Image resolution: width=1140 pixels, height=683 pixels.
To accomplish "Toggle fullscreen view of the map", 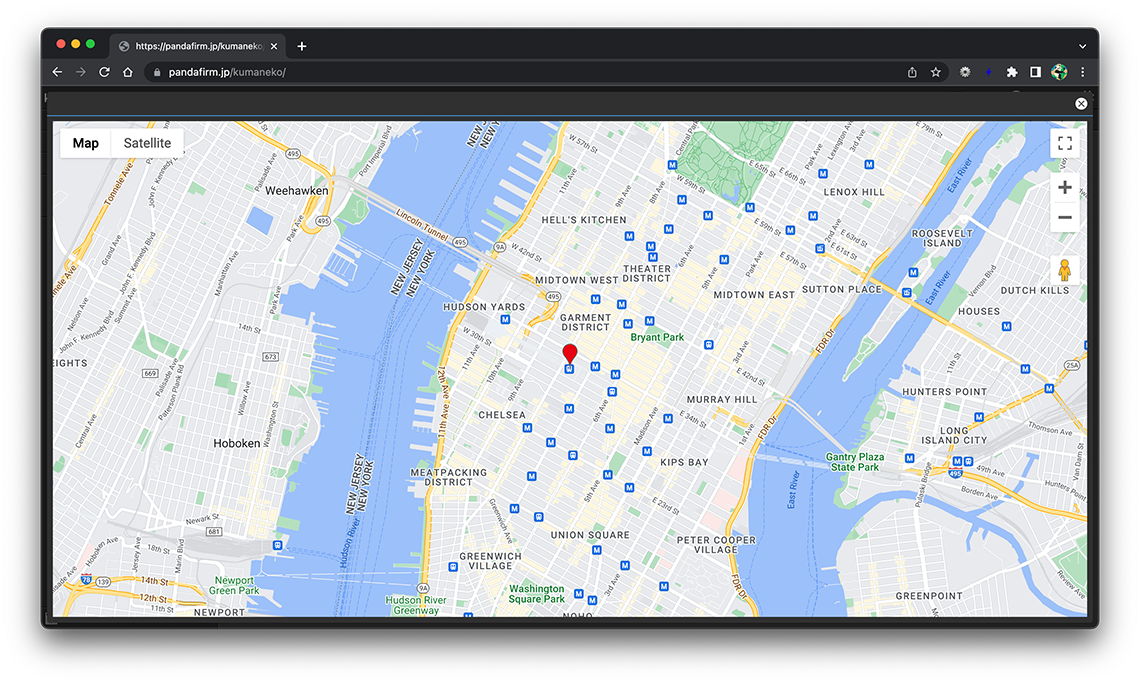I will pos(1064,144).
